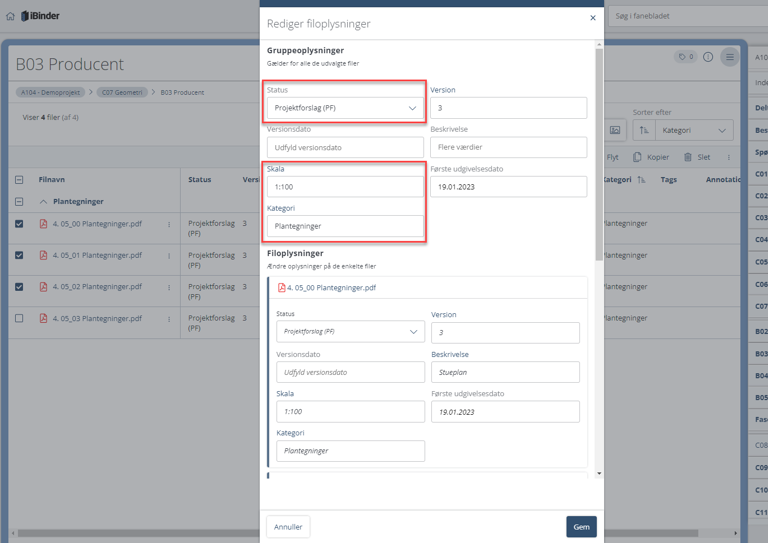
Task: Uncheck 4. 05_02 Plantegninger.pdf checkbox
Action: (19, 287)
